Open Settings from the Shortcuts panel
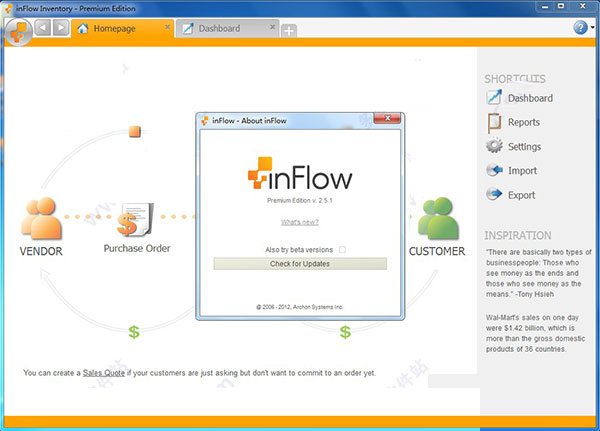The image size is (600, 431). [x=524, y=147]
